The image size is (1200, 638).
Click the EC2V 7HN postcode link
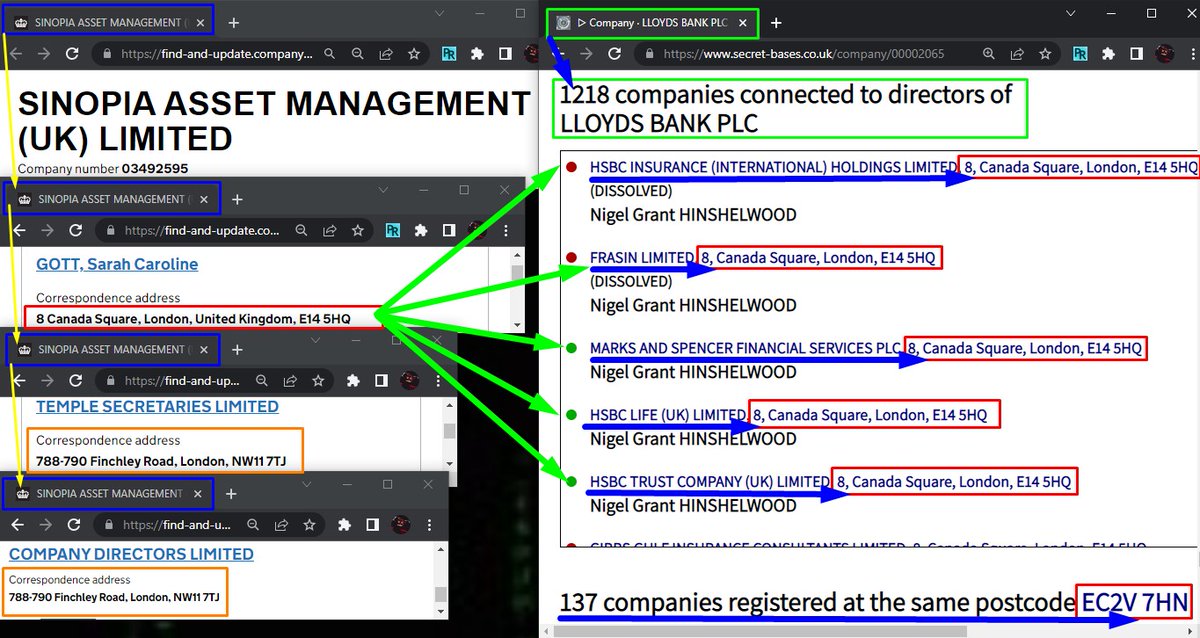tap(1134, 603)
